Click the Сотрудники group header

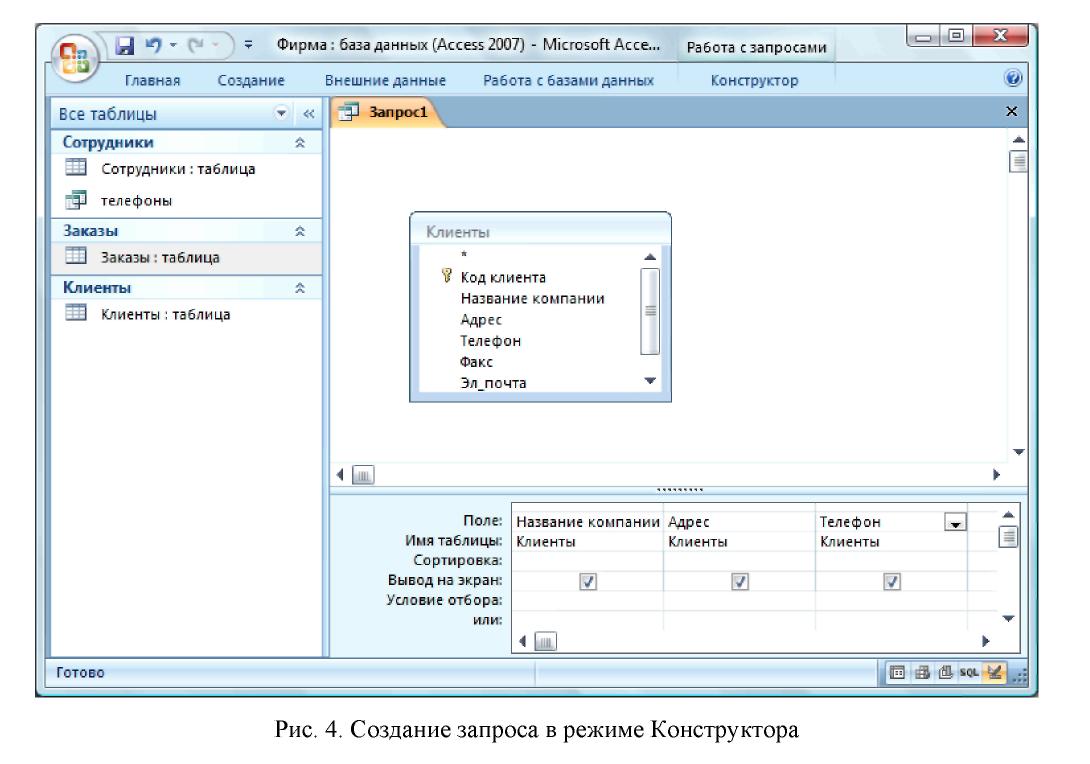click(186, 143)
